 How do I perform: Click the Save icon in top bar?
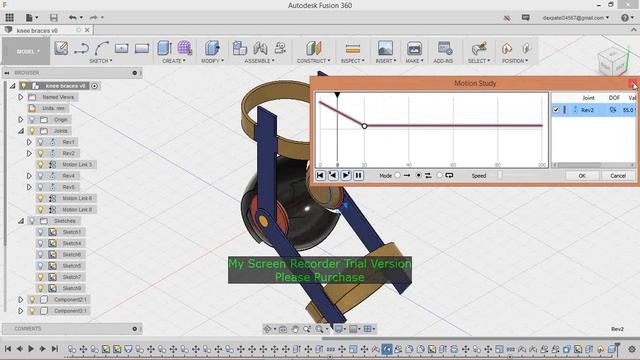[53, 18]
